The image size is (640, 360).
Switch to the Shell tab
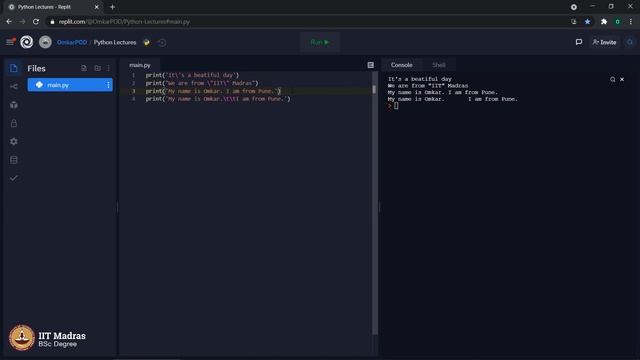[x=439, y=65]
